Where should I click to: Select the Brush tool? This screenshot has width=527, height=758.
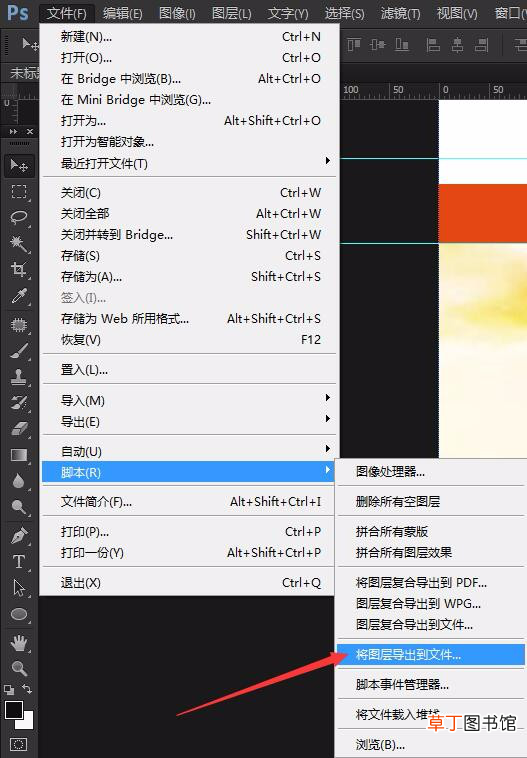coord(19,351)
